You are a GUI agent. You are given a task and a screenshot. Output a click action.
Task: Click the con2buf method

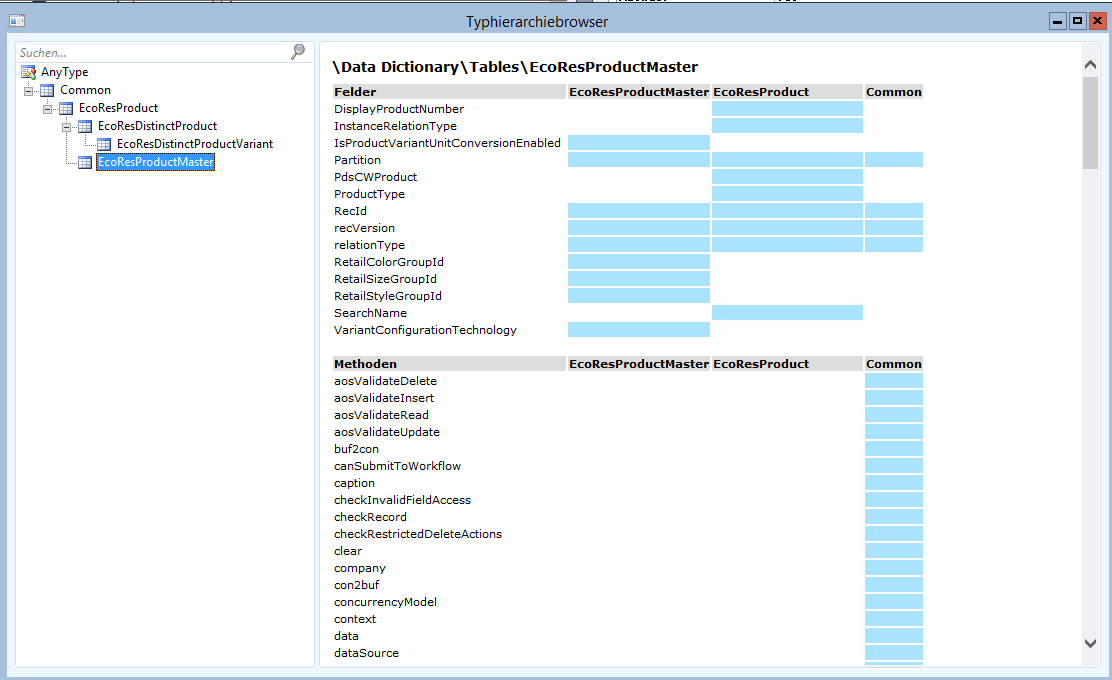(x=356, y=586)
